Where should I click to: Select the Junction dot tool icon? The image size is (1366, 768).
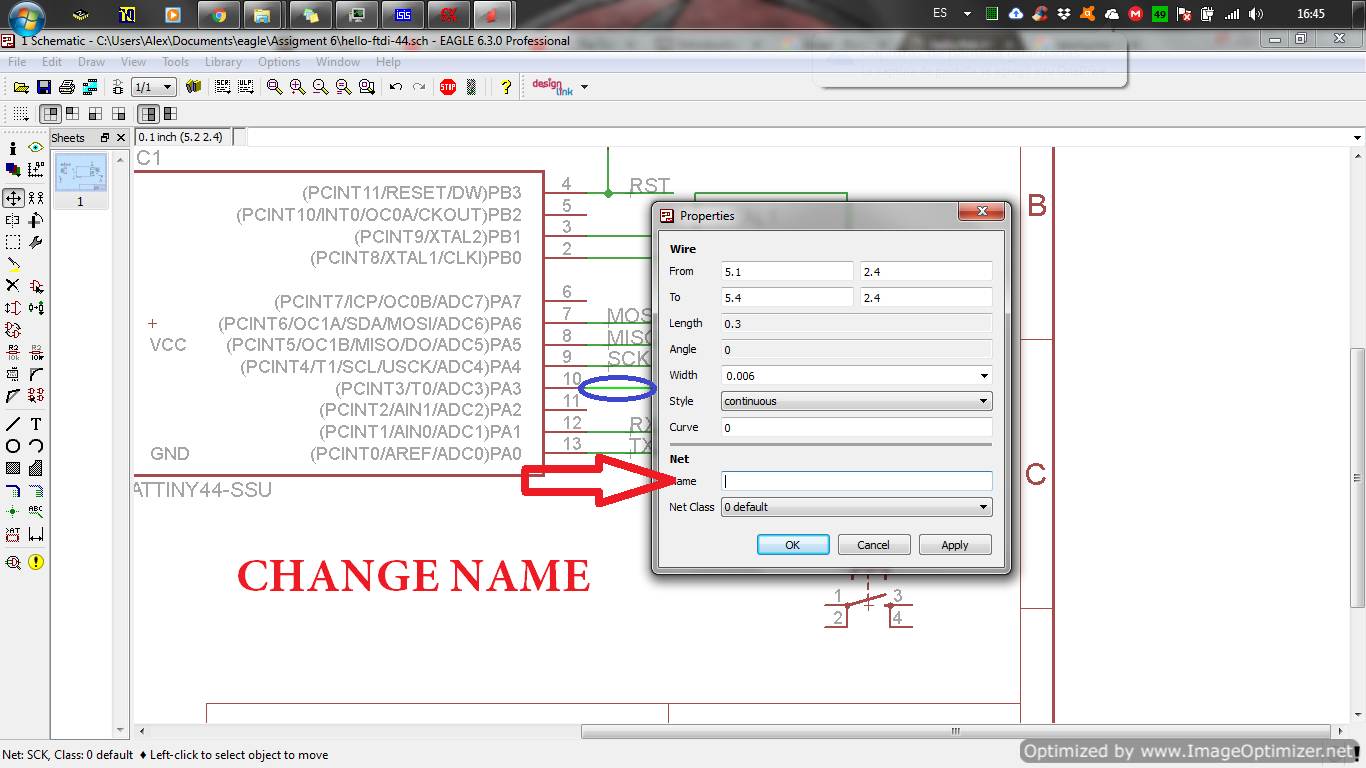coord(13,512)
